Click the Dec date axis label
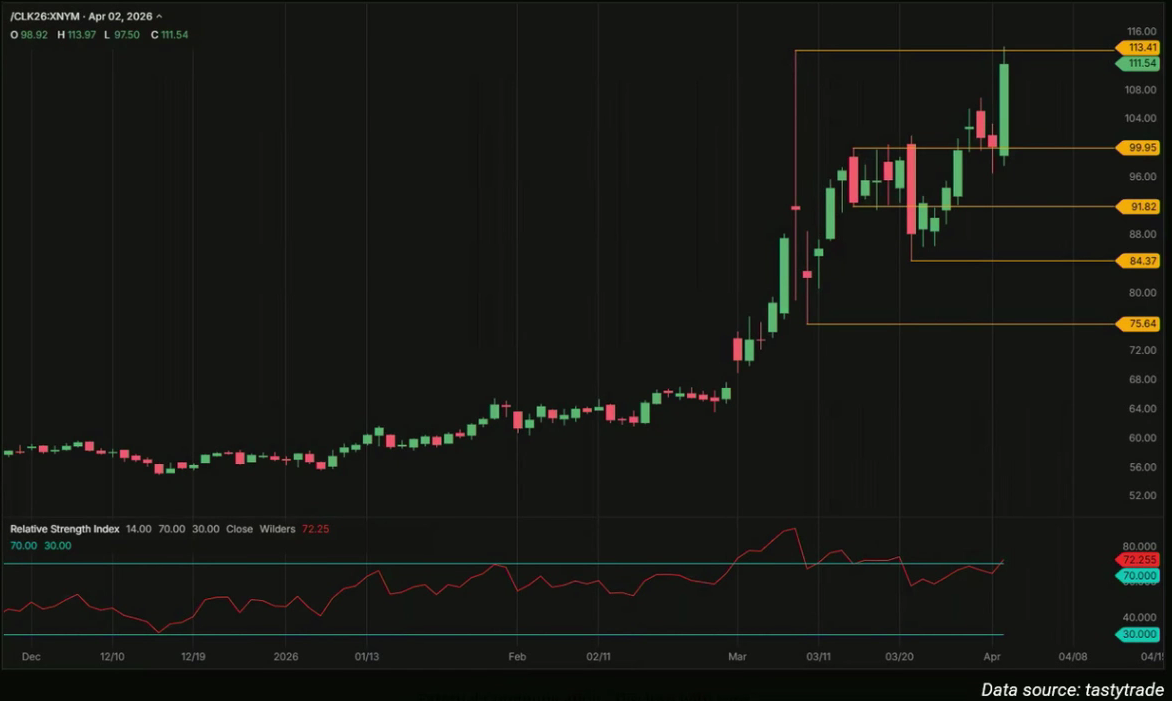The image size is (1172, 701). click(x=31, y=657)
